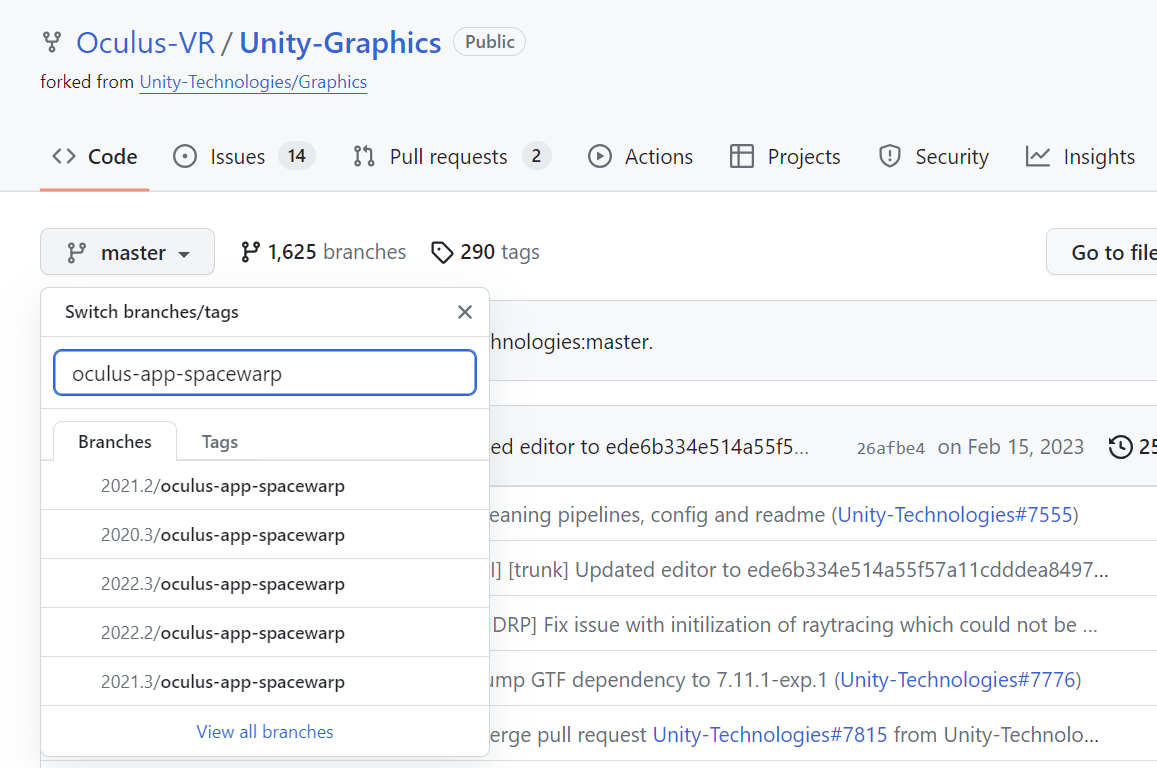
Task: Choose the 2020.3/oculus-app-spacewarp branch
Action: click(222, 535)
